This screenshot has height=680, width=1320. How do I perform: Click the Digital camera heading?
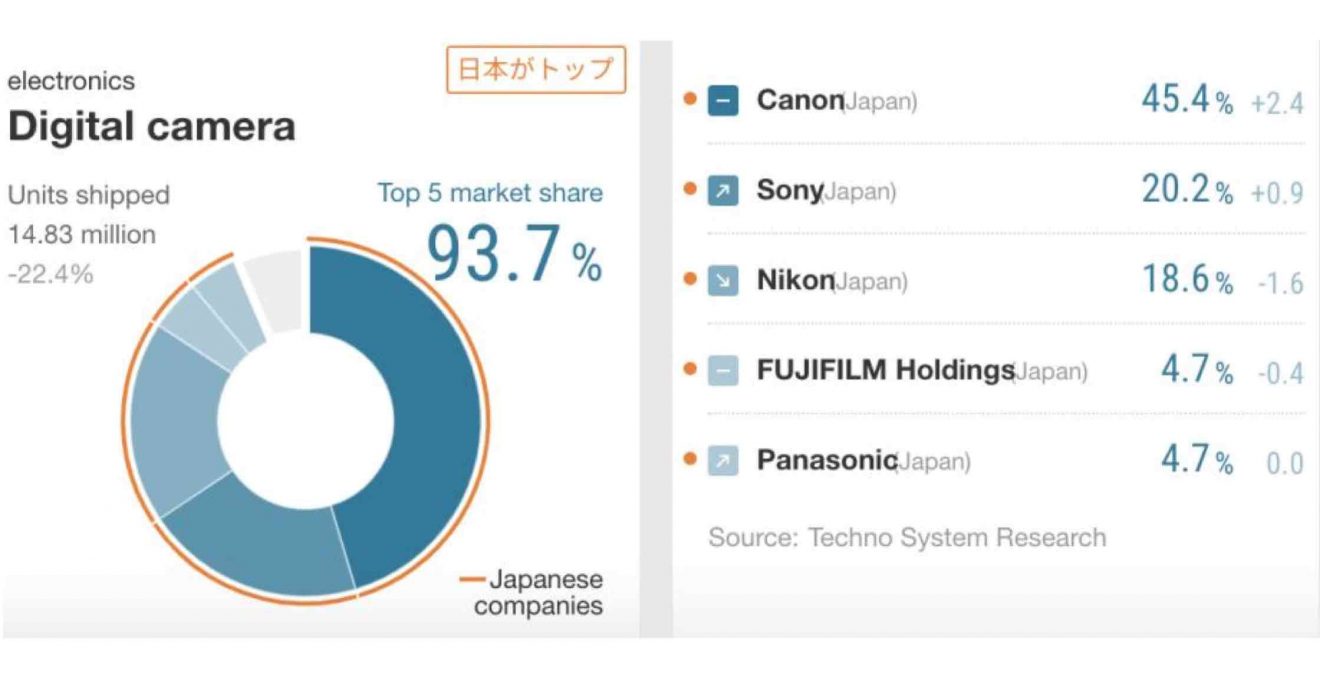click(152, 127)
